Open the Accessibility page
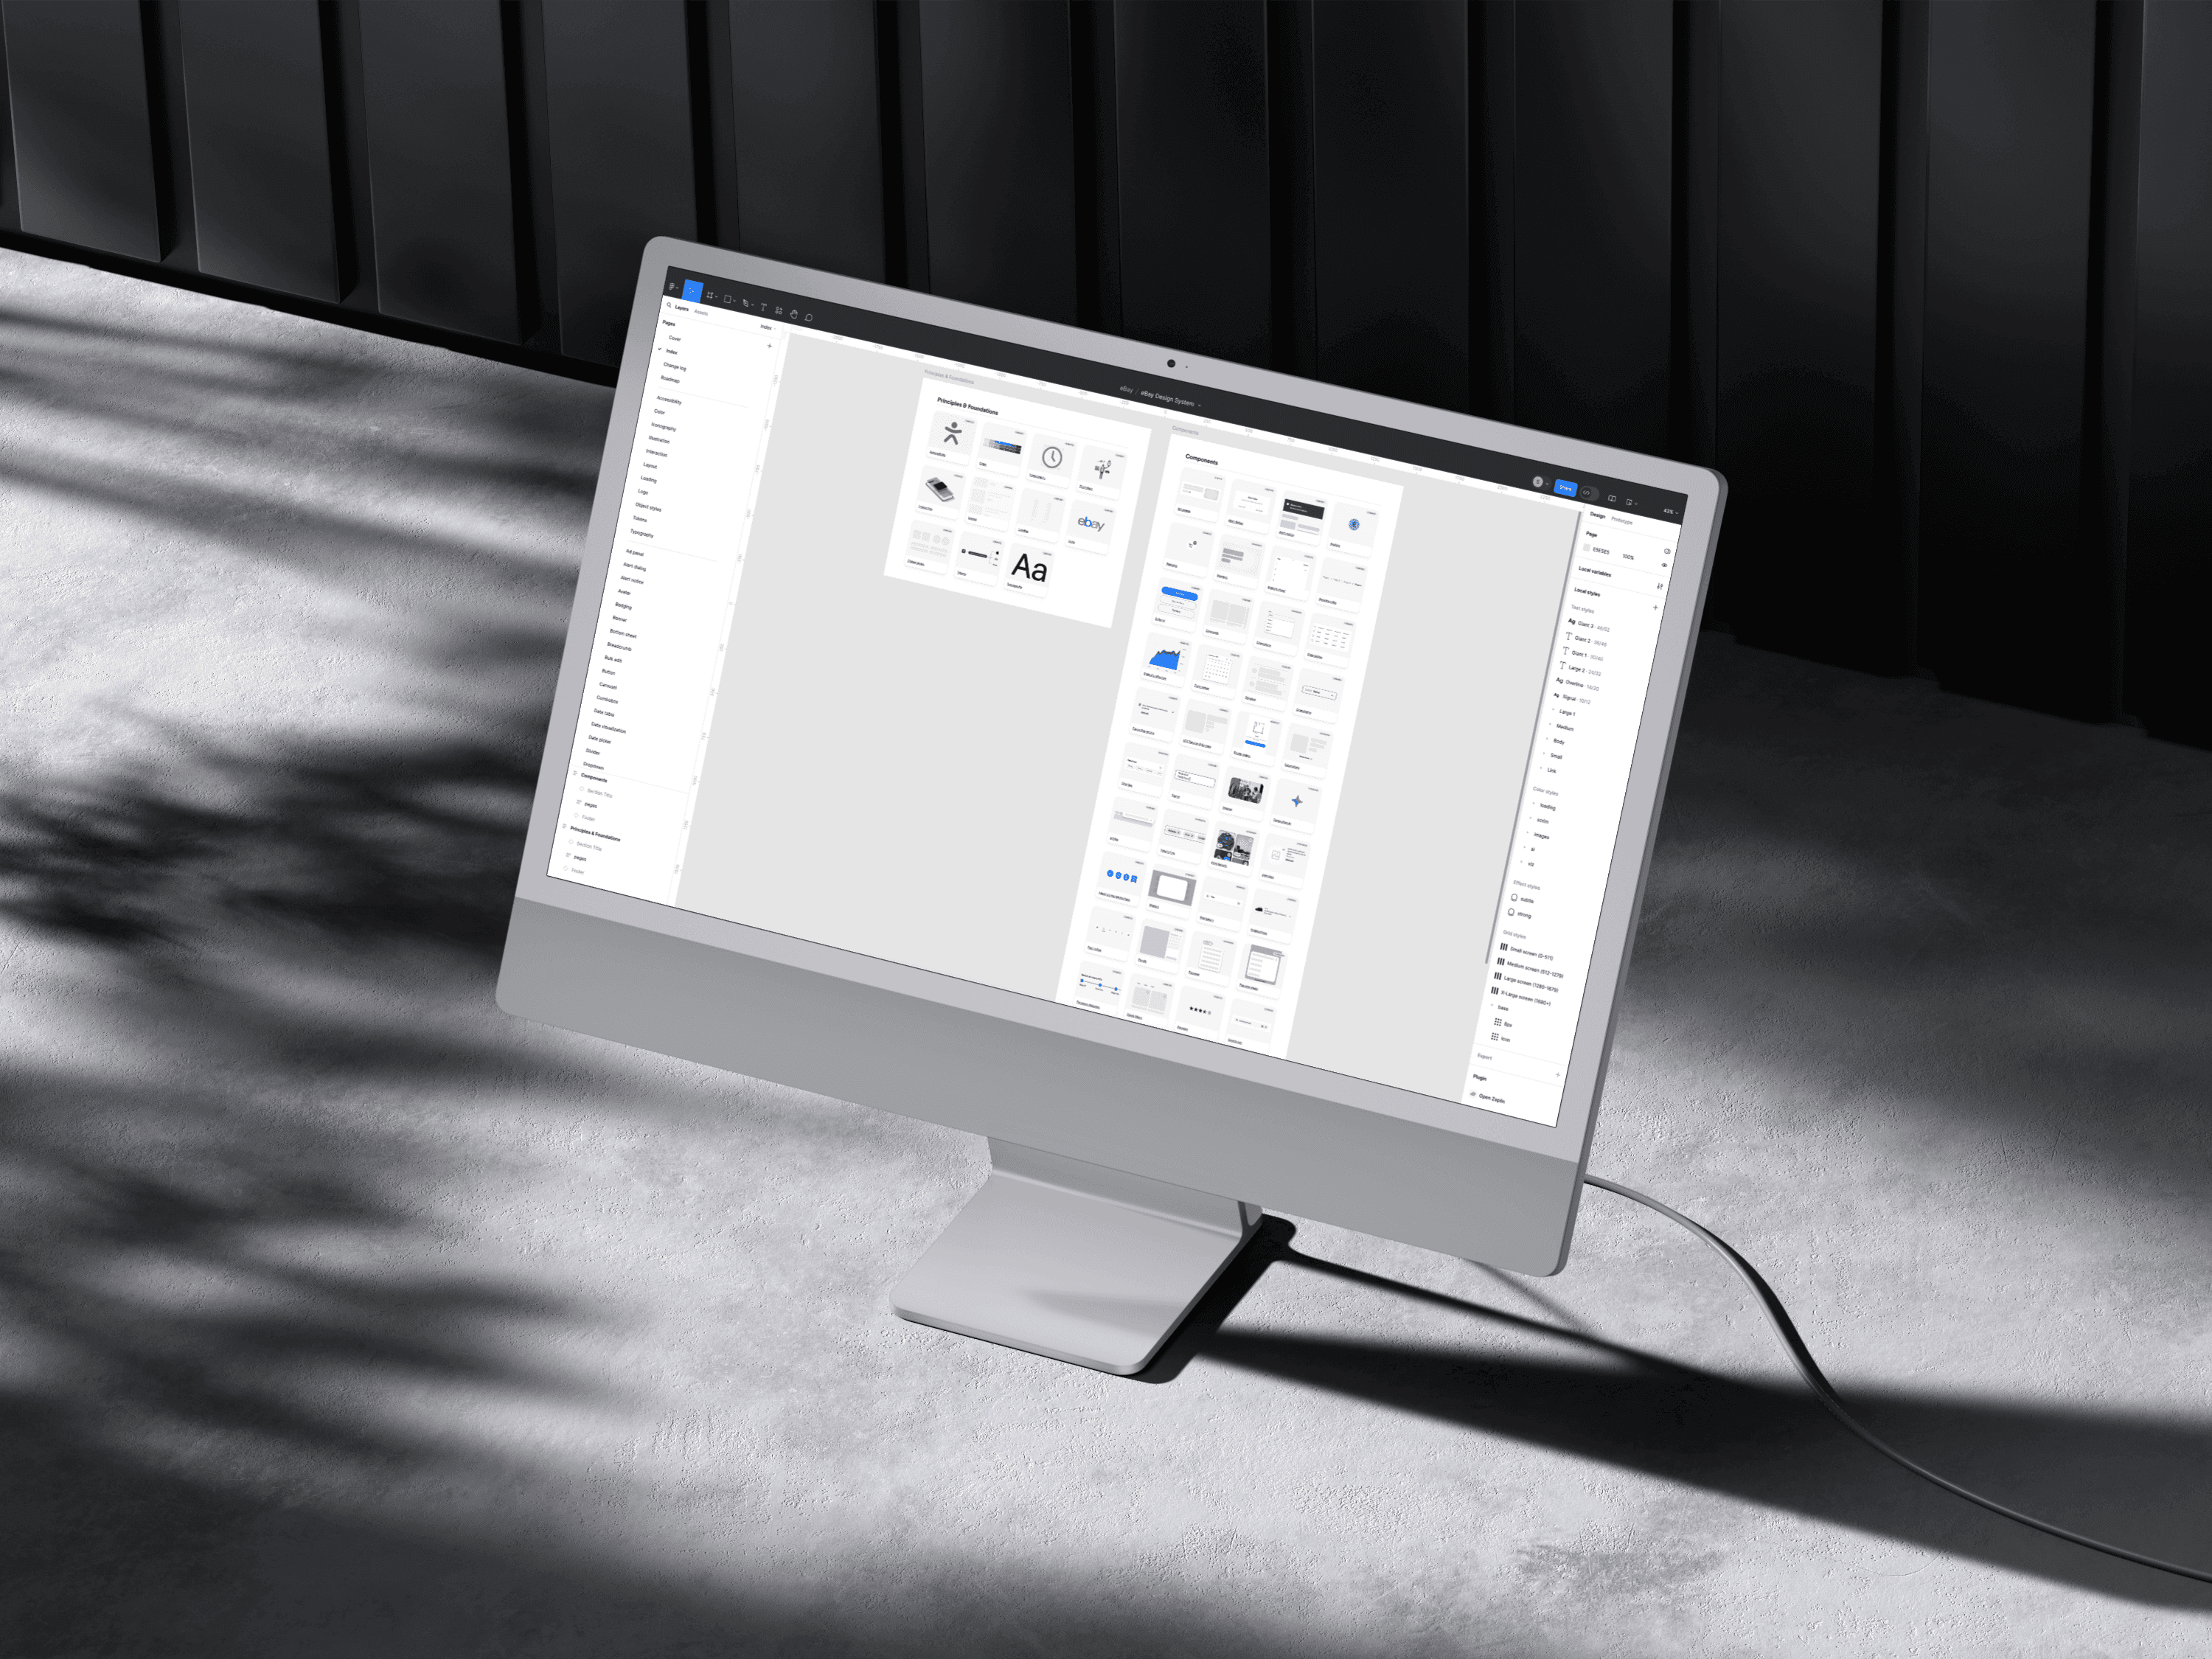Image resolution: width=2212 pixels, height=1659 pixels. [x=669, y=401]
